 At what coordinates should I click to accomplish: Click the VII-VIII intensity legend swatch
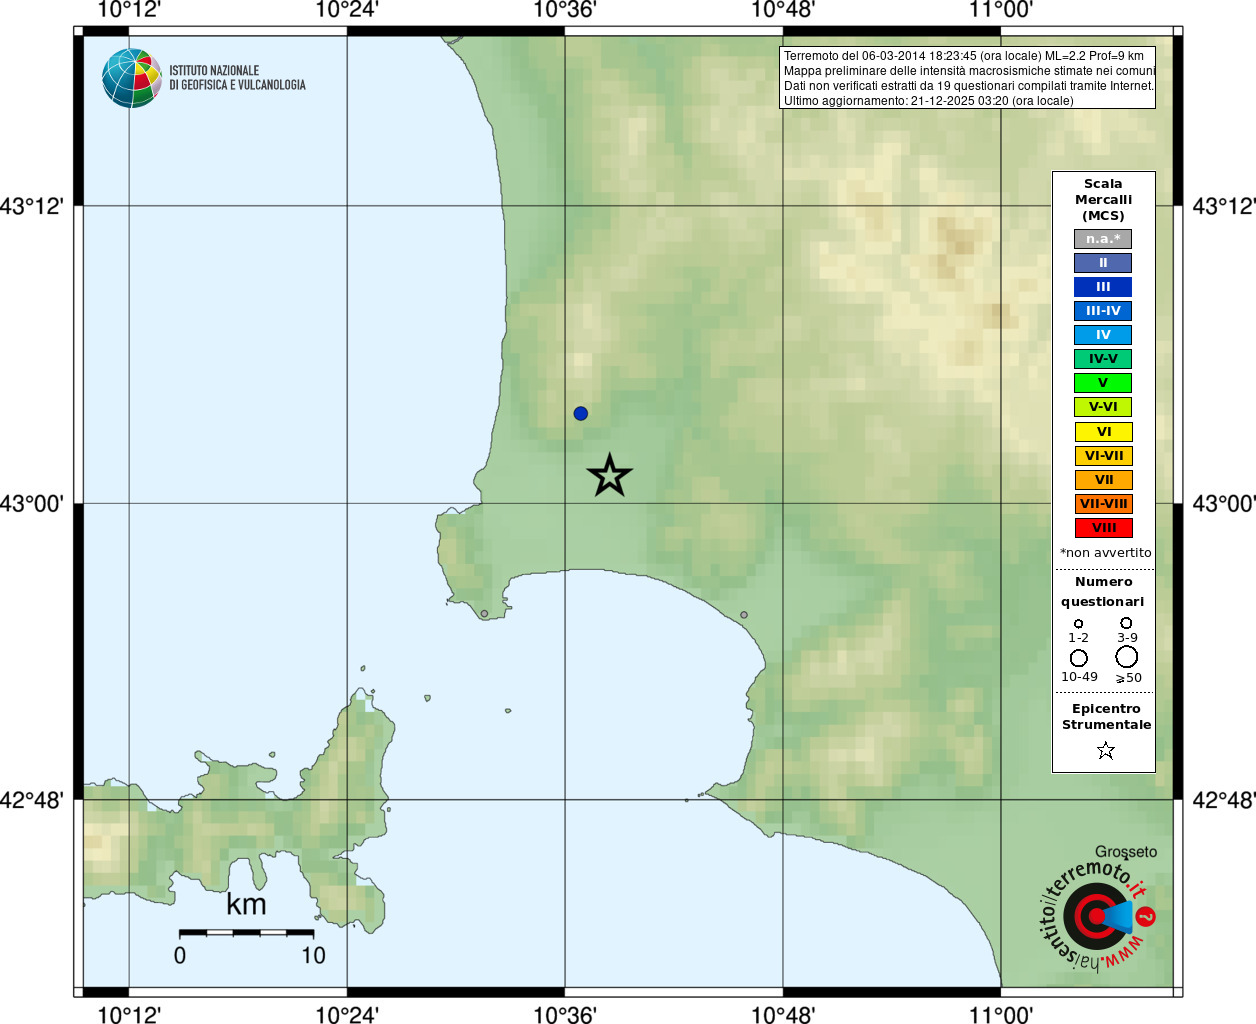[1103, 504]
